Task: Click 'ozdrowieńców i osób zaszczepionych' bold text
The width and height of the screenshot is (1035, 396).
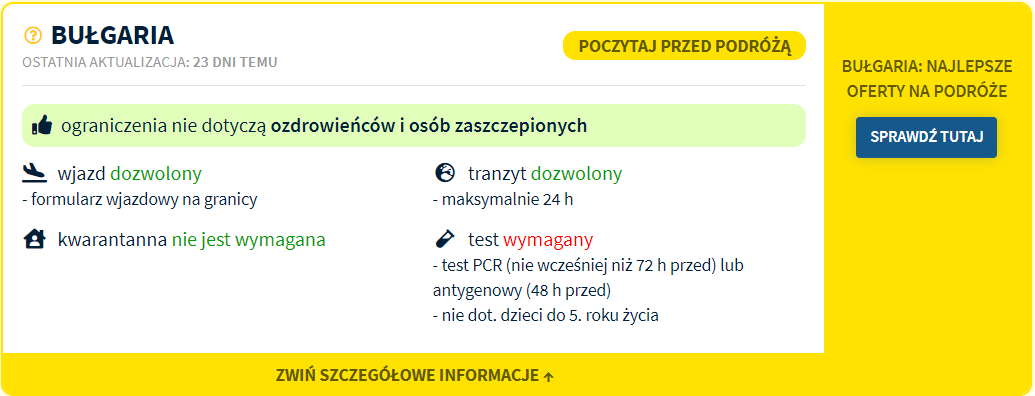Action: 429,125
